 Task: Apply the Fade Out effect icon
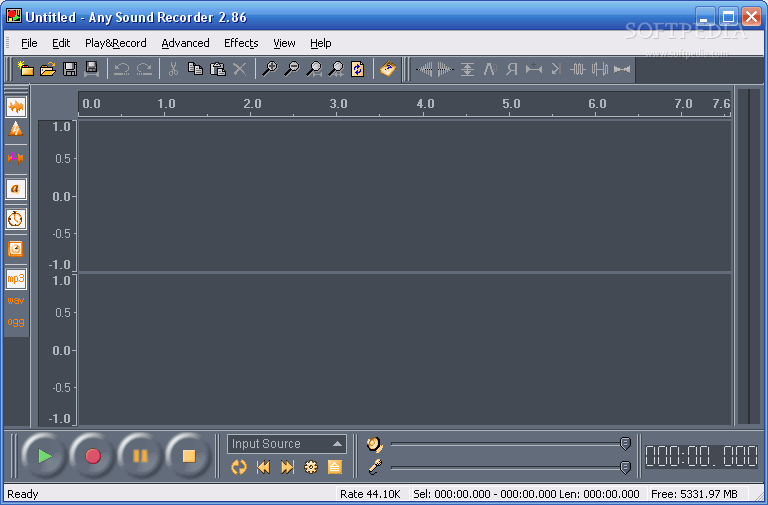tap(445, 70)
